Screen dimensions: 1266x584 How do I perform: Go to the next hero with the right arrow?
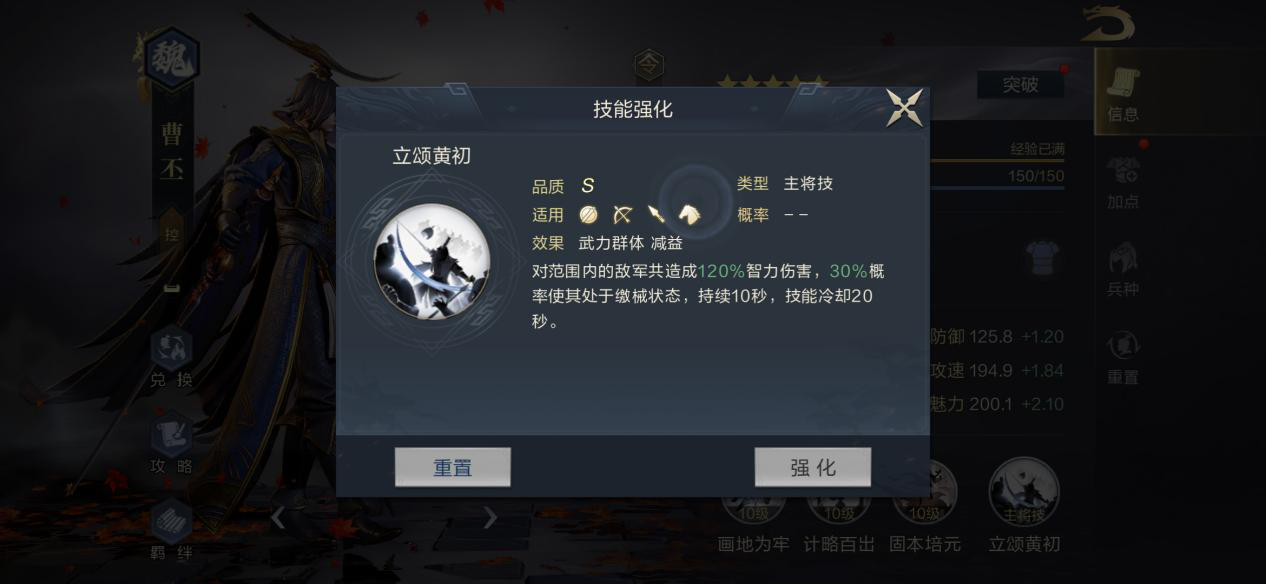tap(490, 517)
